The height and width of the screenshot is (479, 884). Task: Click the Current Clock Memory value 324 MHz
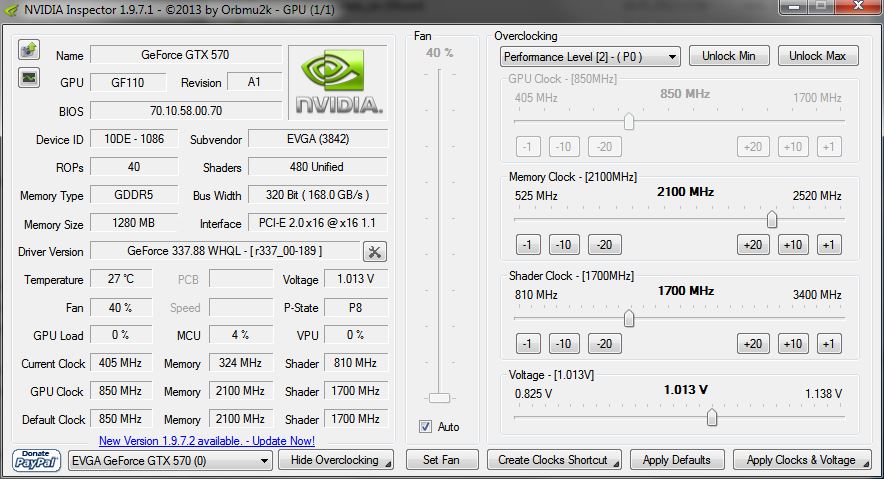click(x=241, y=363)
